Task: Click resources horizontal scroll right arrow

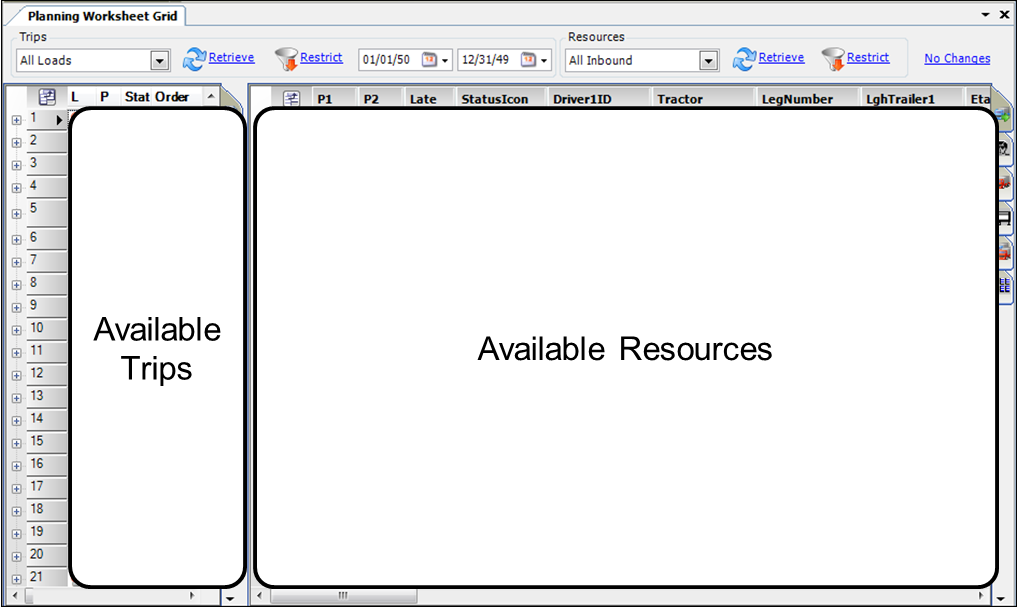Action: (x=980, y=595)
